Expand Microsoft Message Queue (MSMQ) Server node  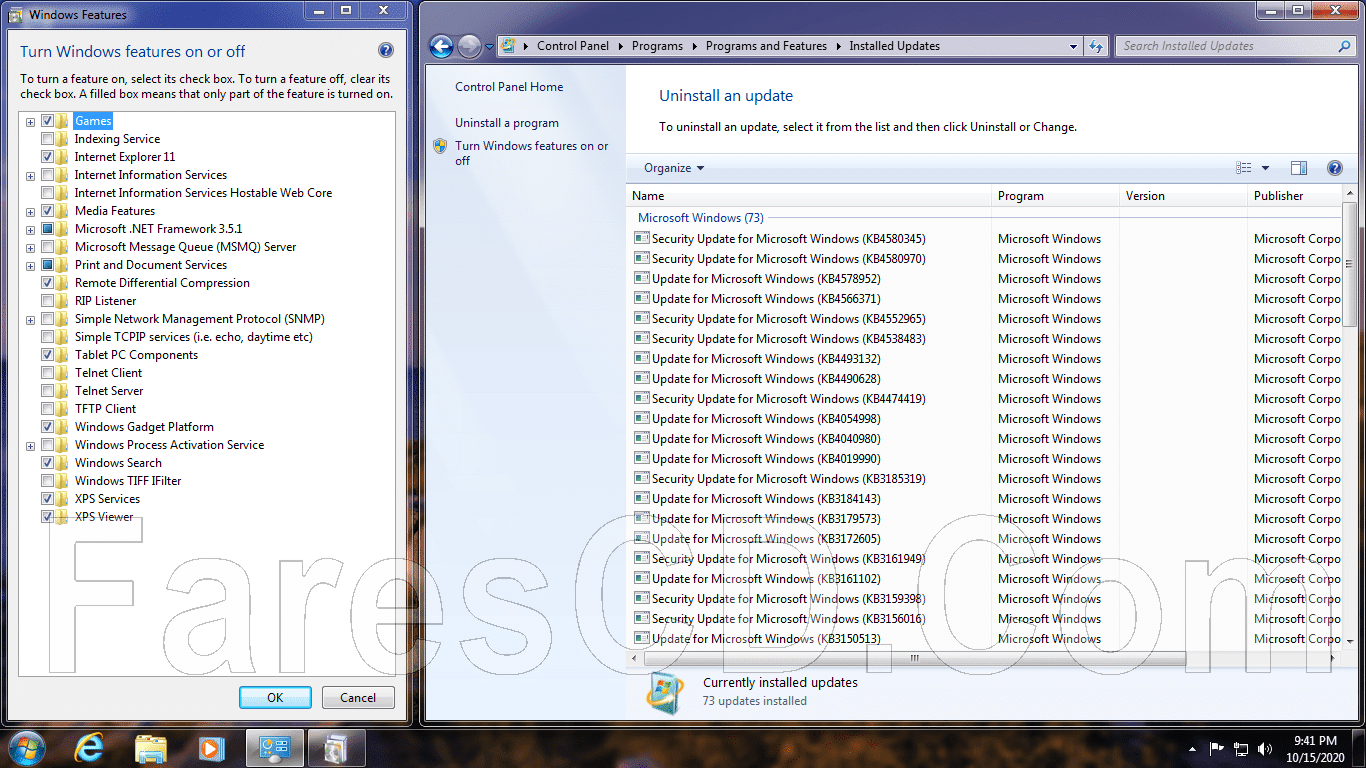31,247
